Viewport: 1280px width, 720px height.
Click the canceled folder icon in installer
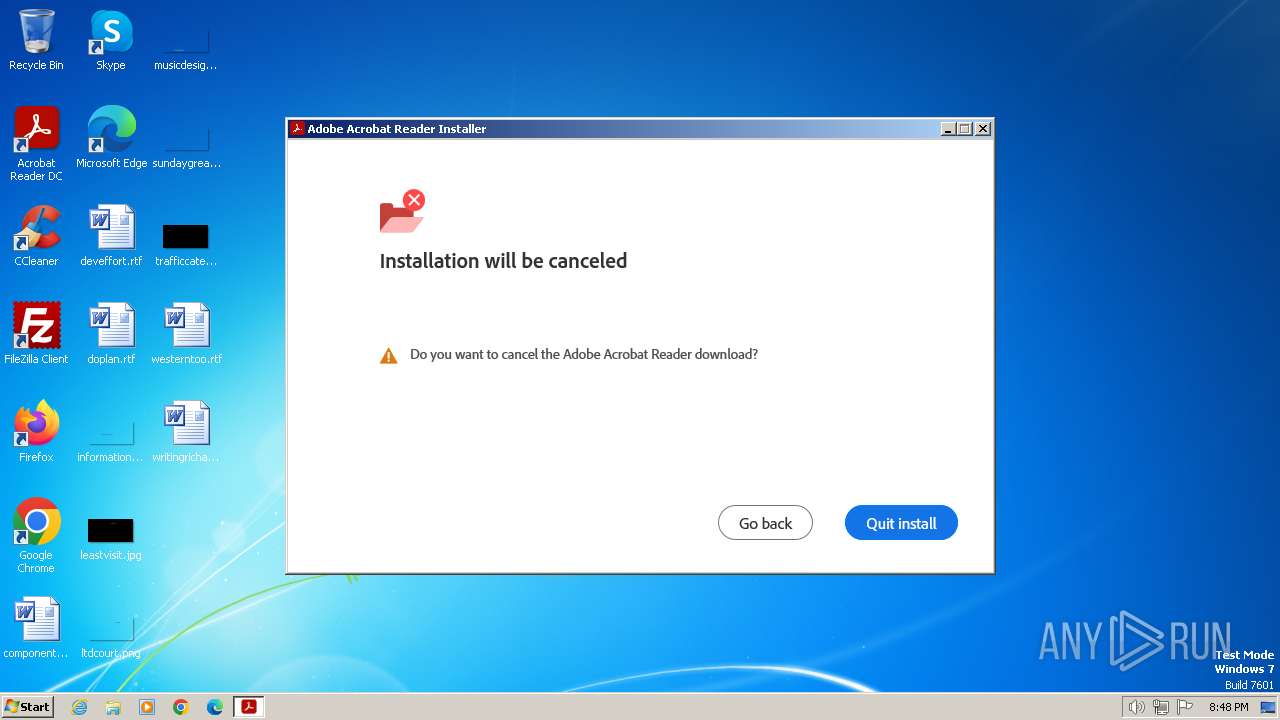coord(402,211)
